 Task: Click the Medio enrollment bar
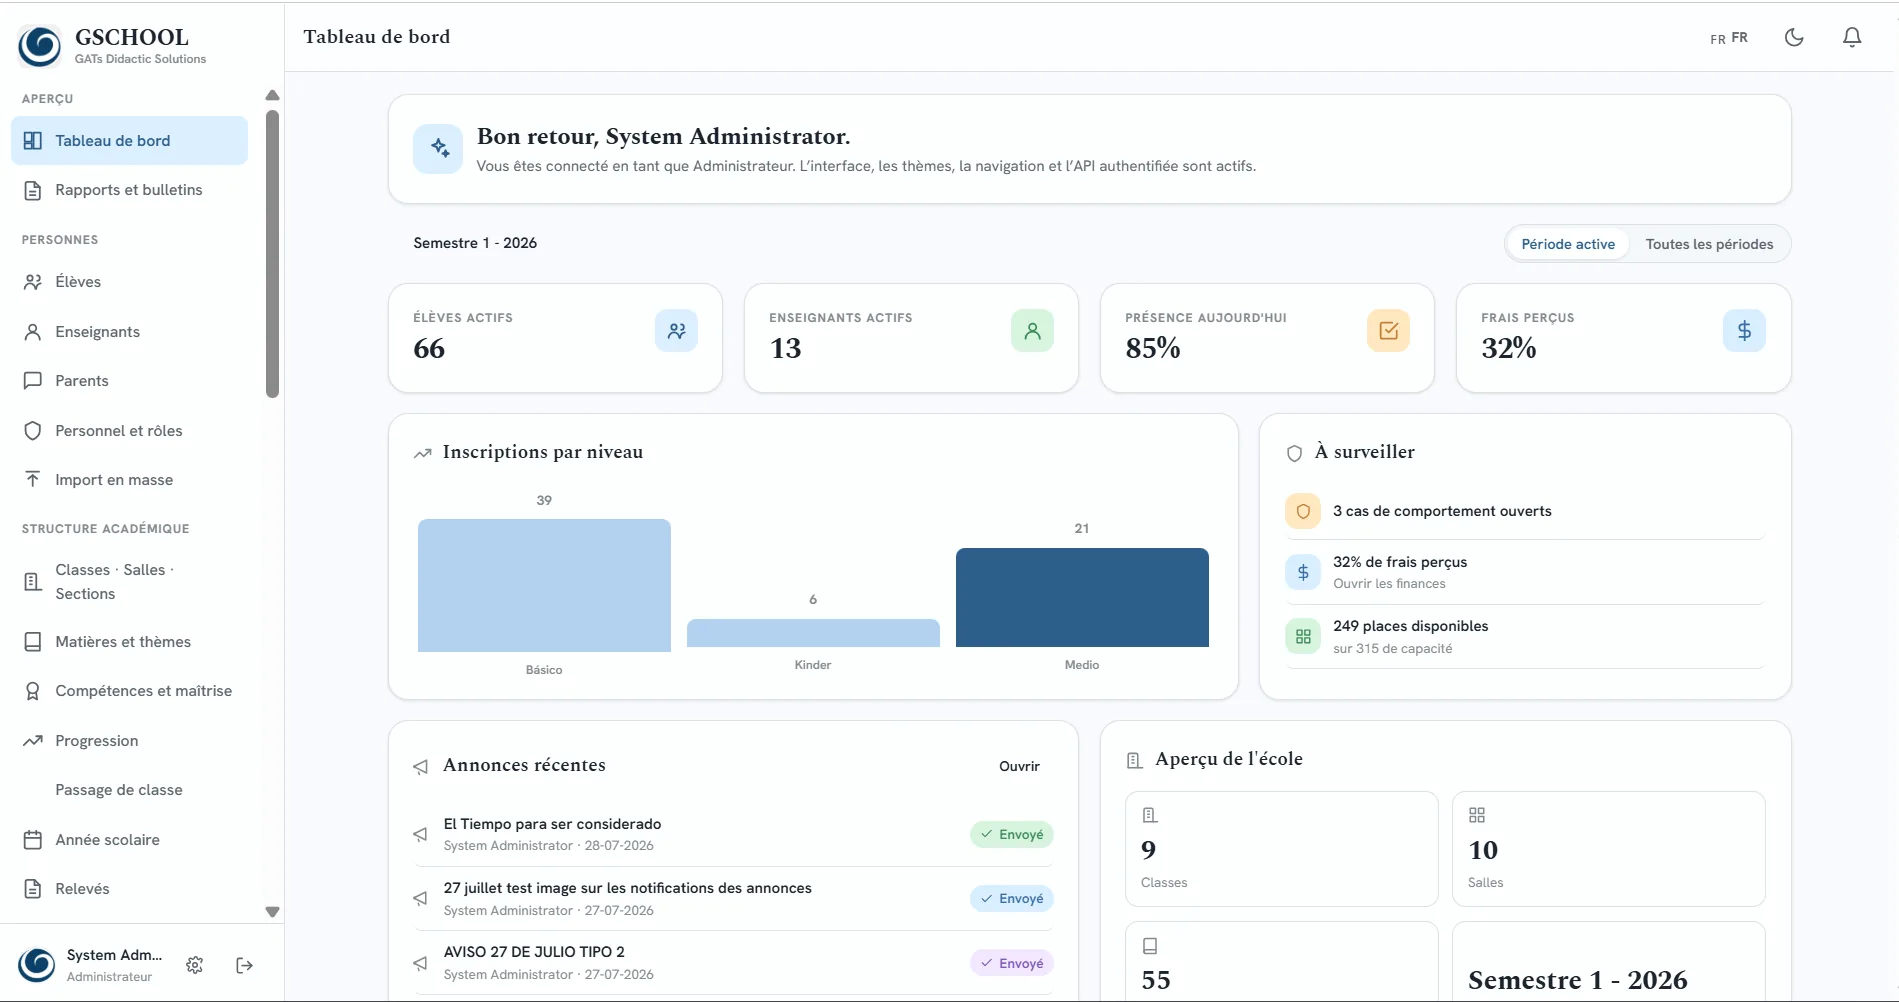pyautogui.click(x=1082, y=597)
